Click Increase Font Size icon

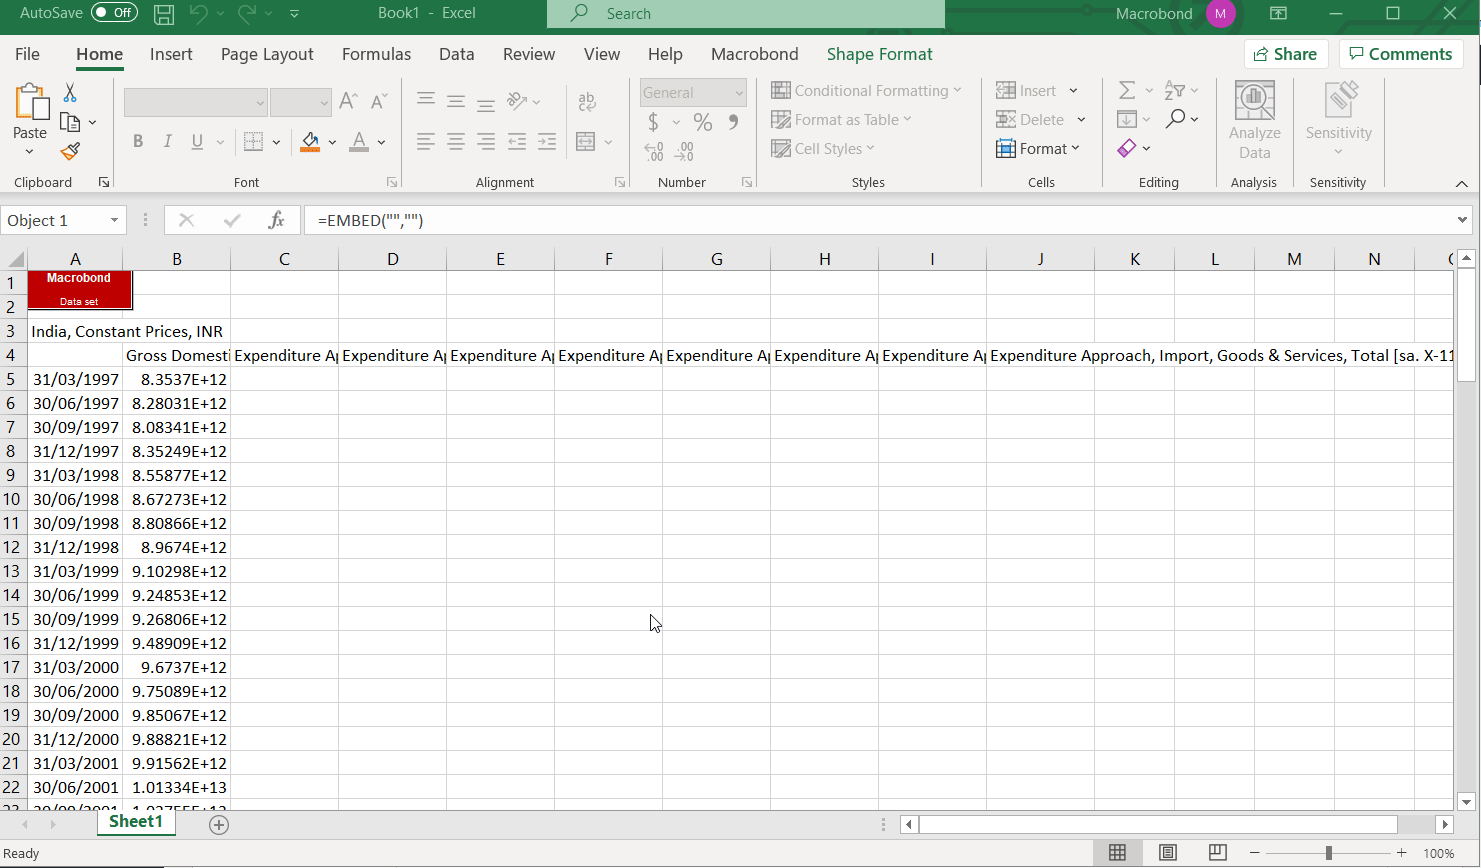click(348, 101)
